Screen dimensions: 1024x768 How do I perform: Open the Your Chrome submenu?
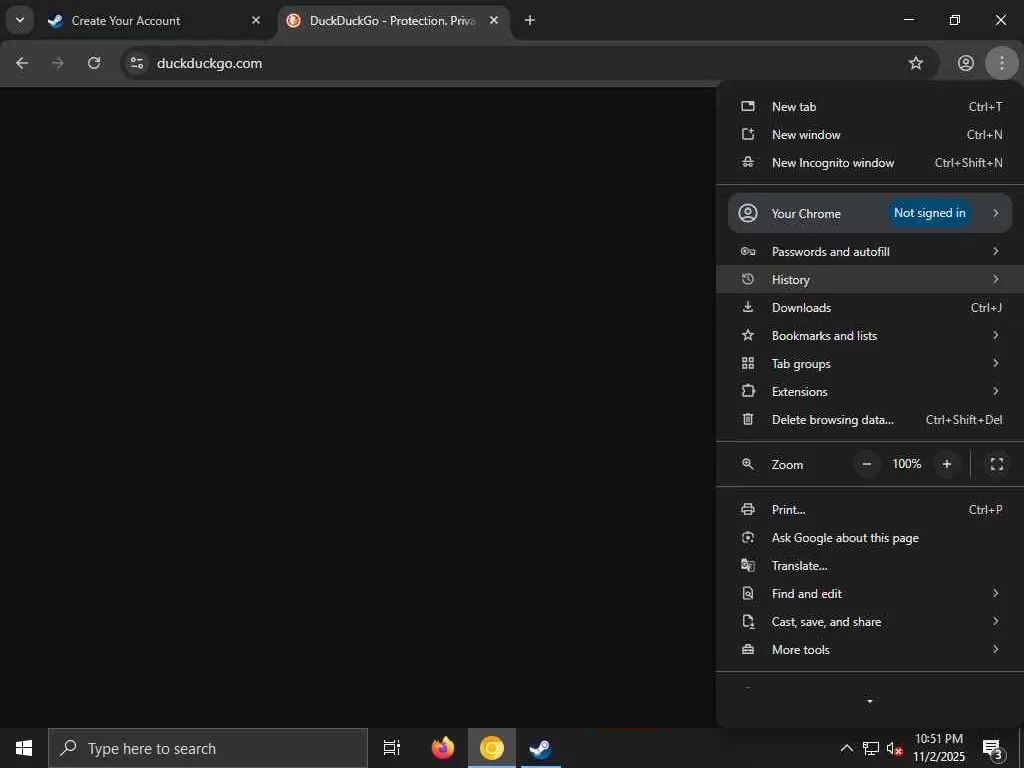[870, 213]
